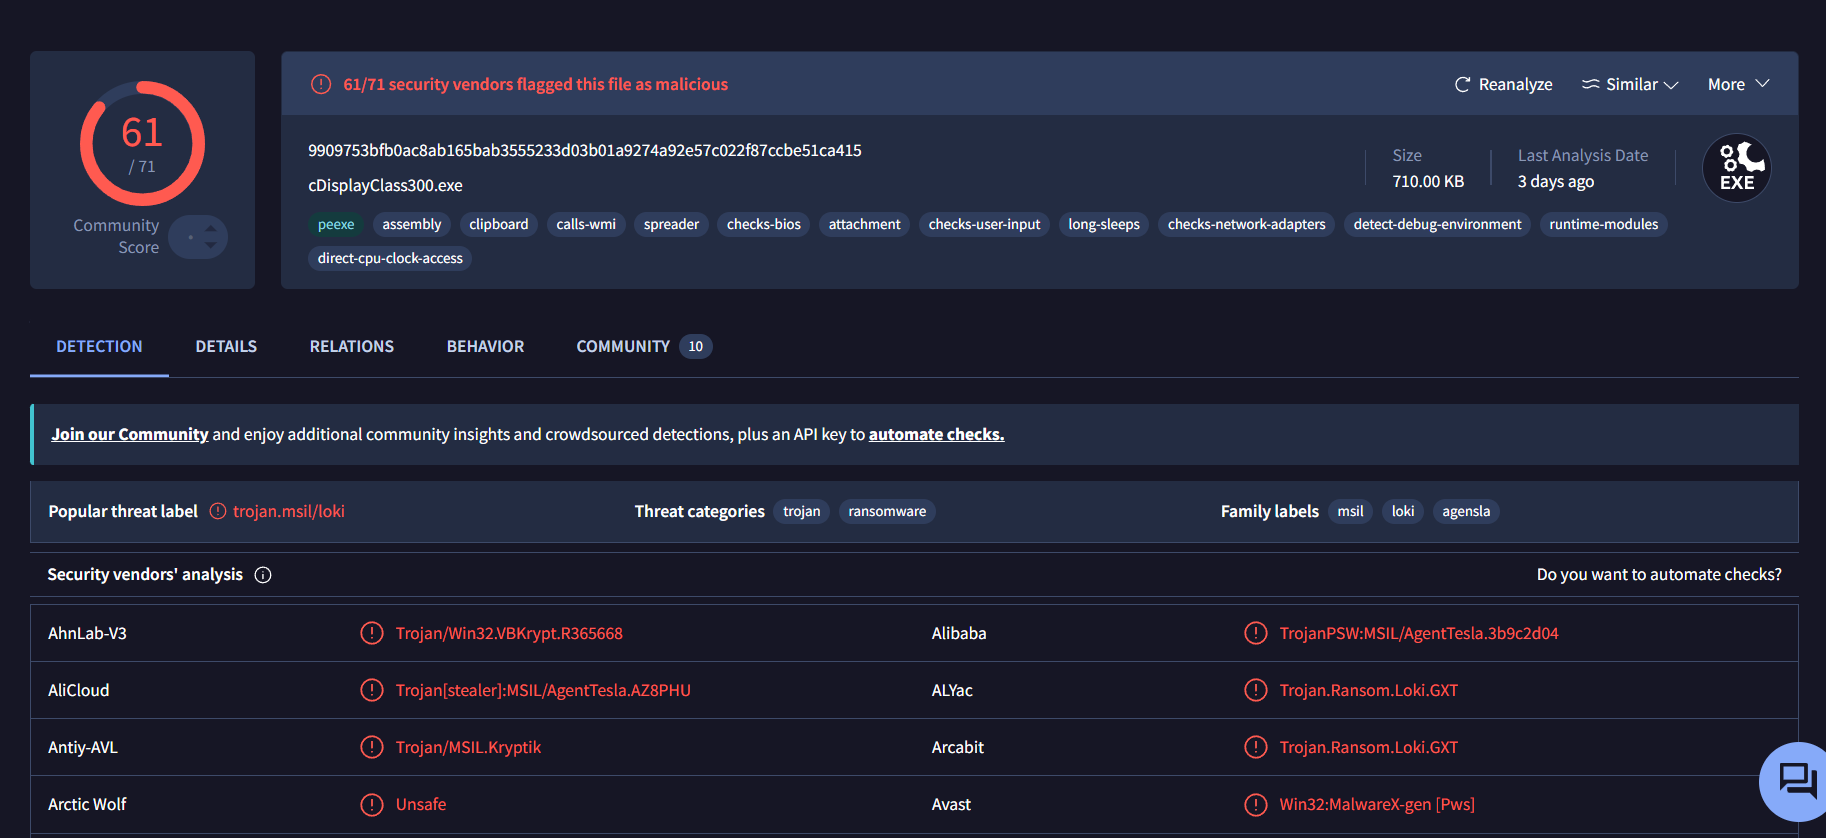Click the info icon beside Security vendors' analysis
This screenshot has width=1826, height=838.
tap(263, 575)
